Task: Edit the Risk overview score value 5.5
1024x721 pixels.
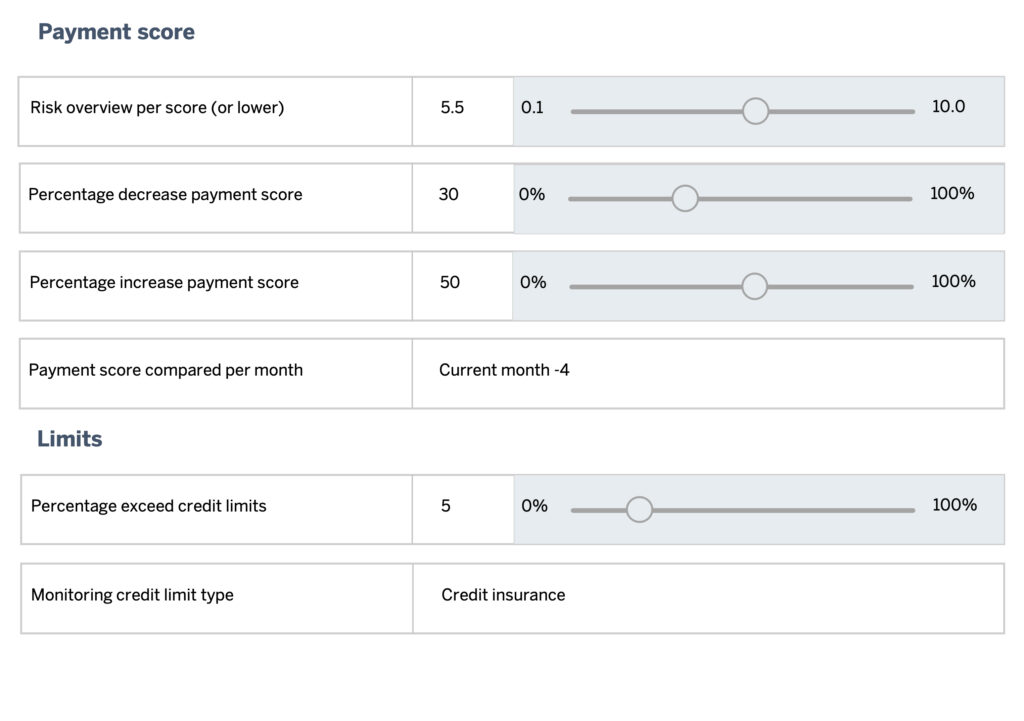Action: coord(463,111)
